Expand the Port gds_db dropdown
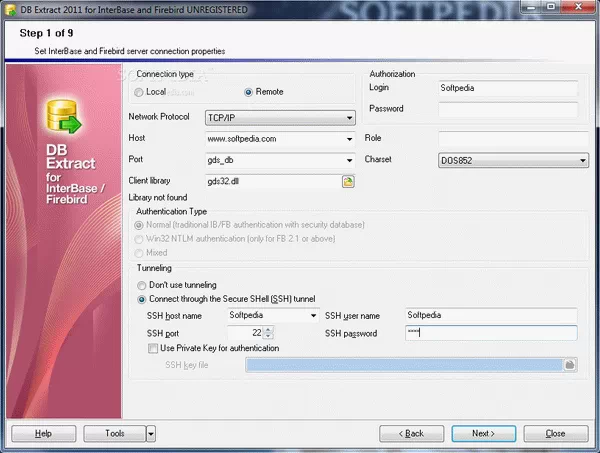Viewport: 600px width, 453px height. click(349, 160)
